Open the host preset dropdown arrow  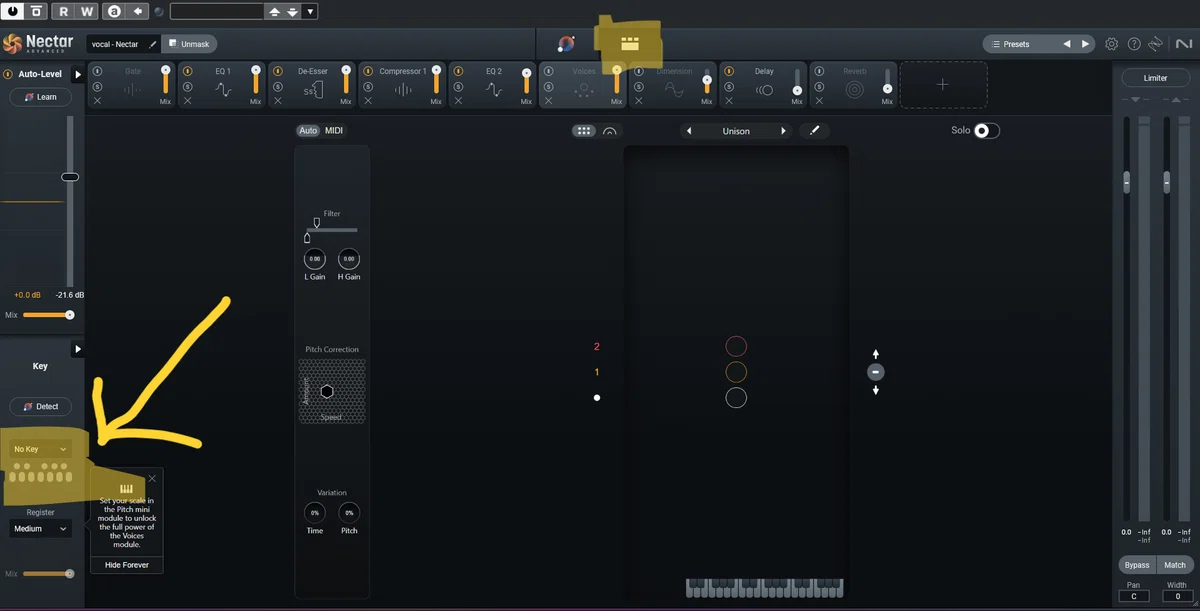coord(311,11)
